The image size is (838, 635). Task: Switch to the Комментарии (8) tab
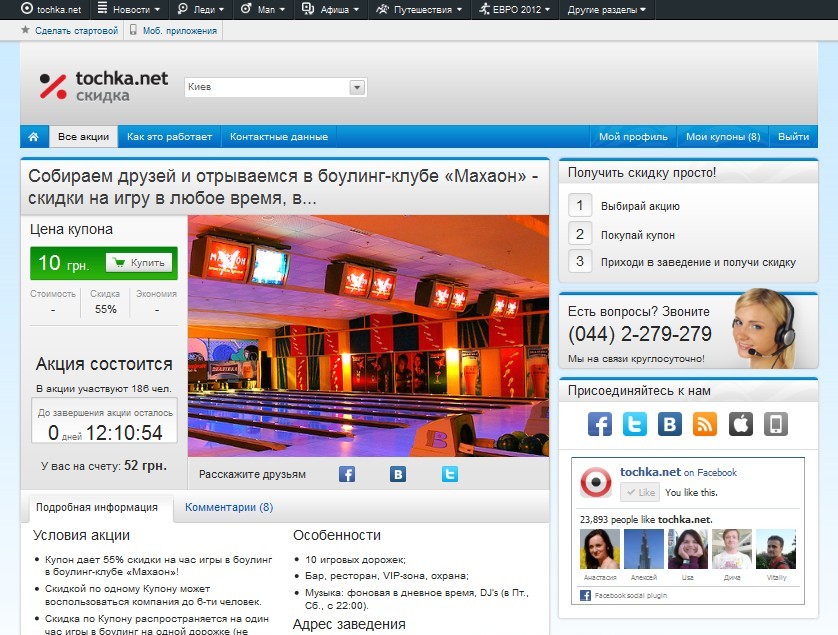229,507
